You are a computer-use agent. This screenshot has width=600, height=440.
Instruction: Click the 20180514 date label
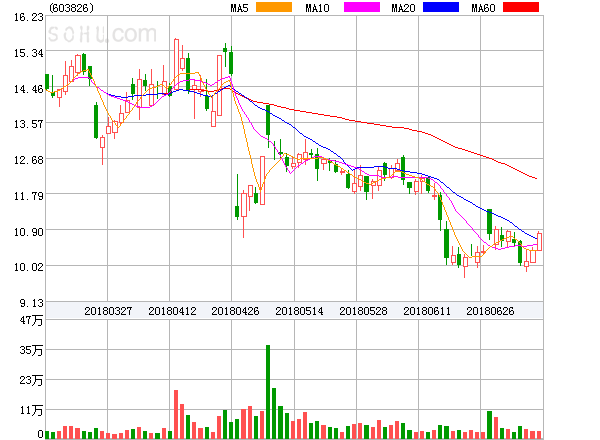[299, 311]
